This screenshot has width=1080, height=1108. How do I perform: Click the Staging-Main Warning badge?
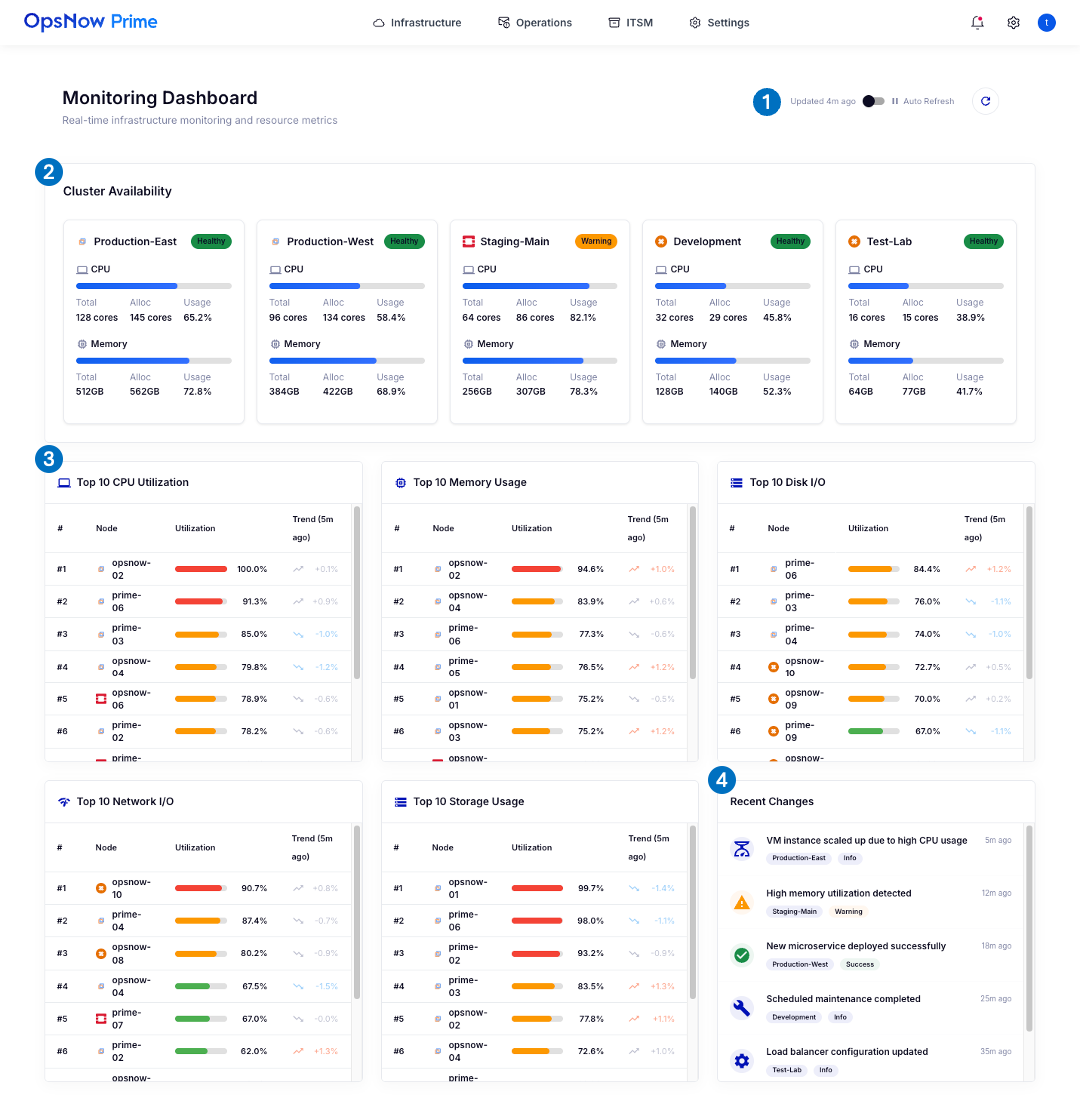point(596,242)
